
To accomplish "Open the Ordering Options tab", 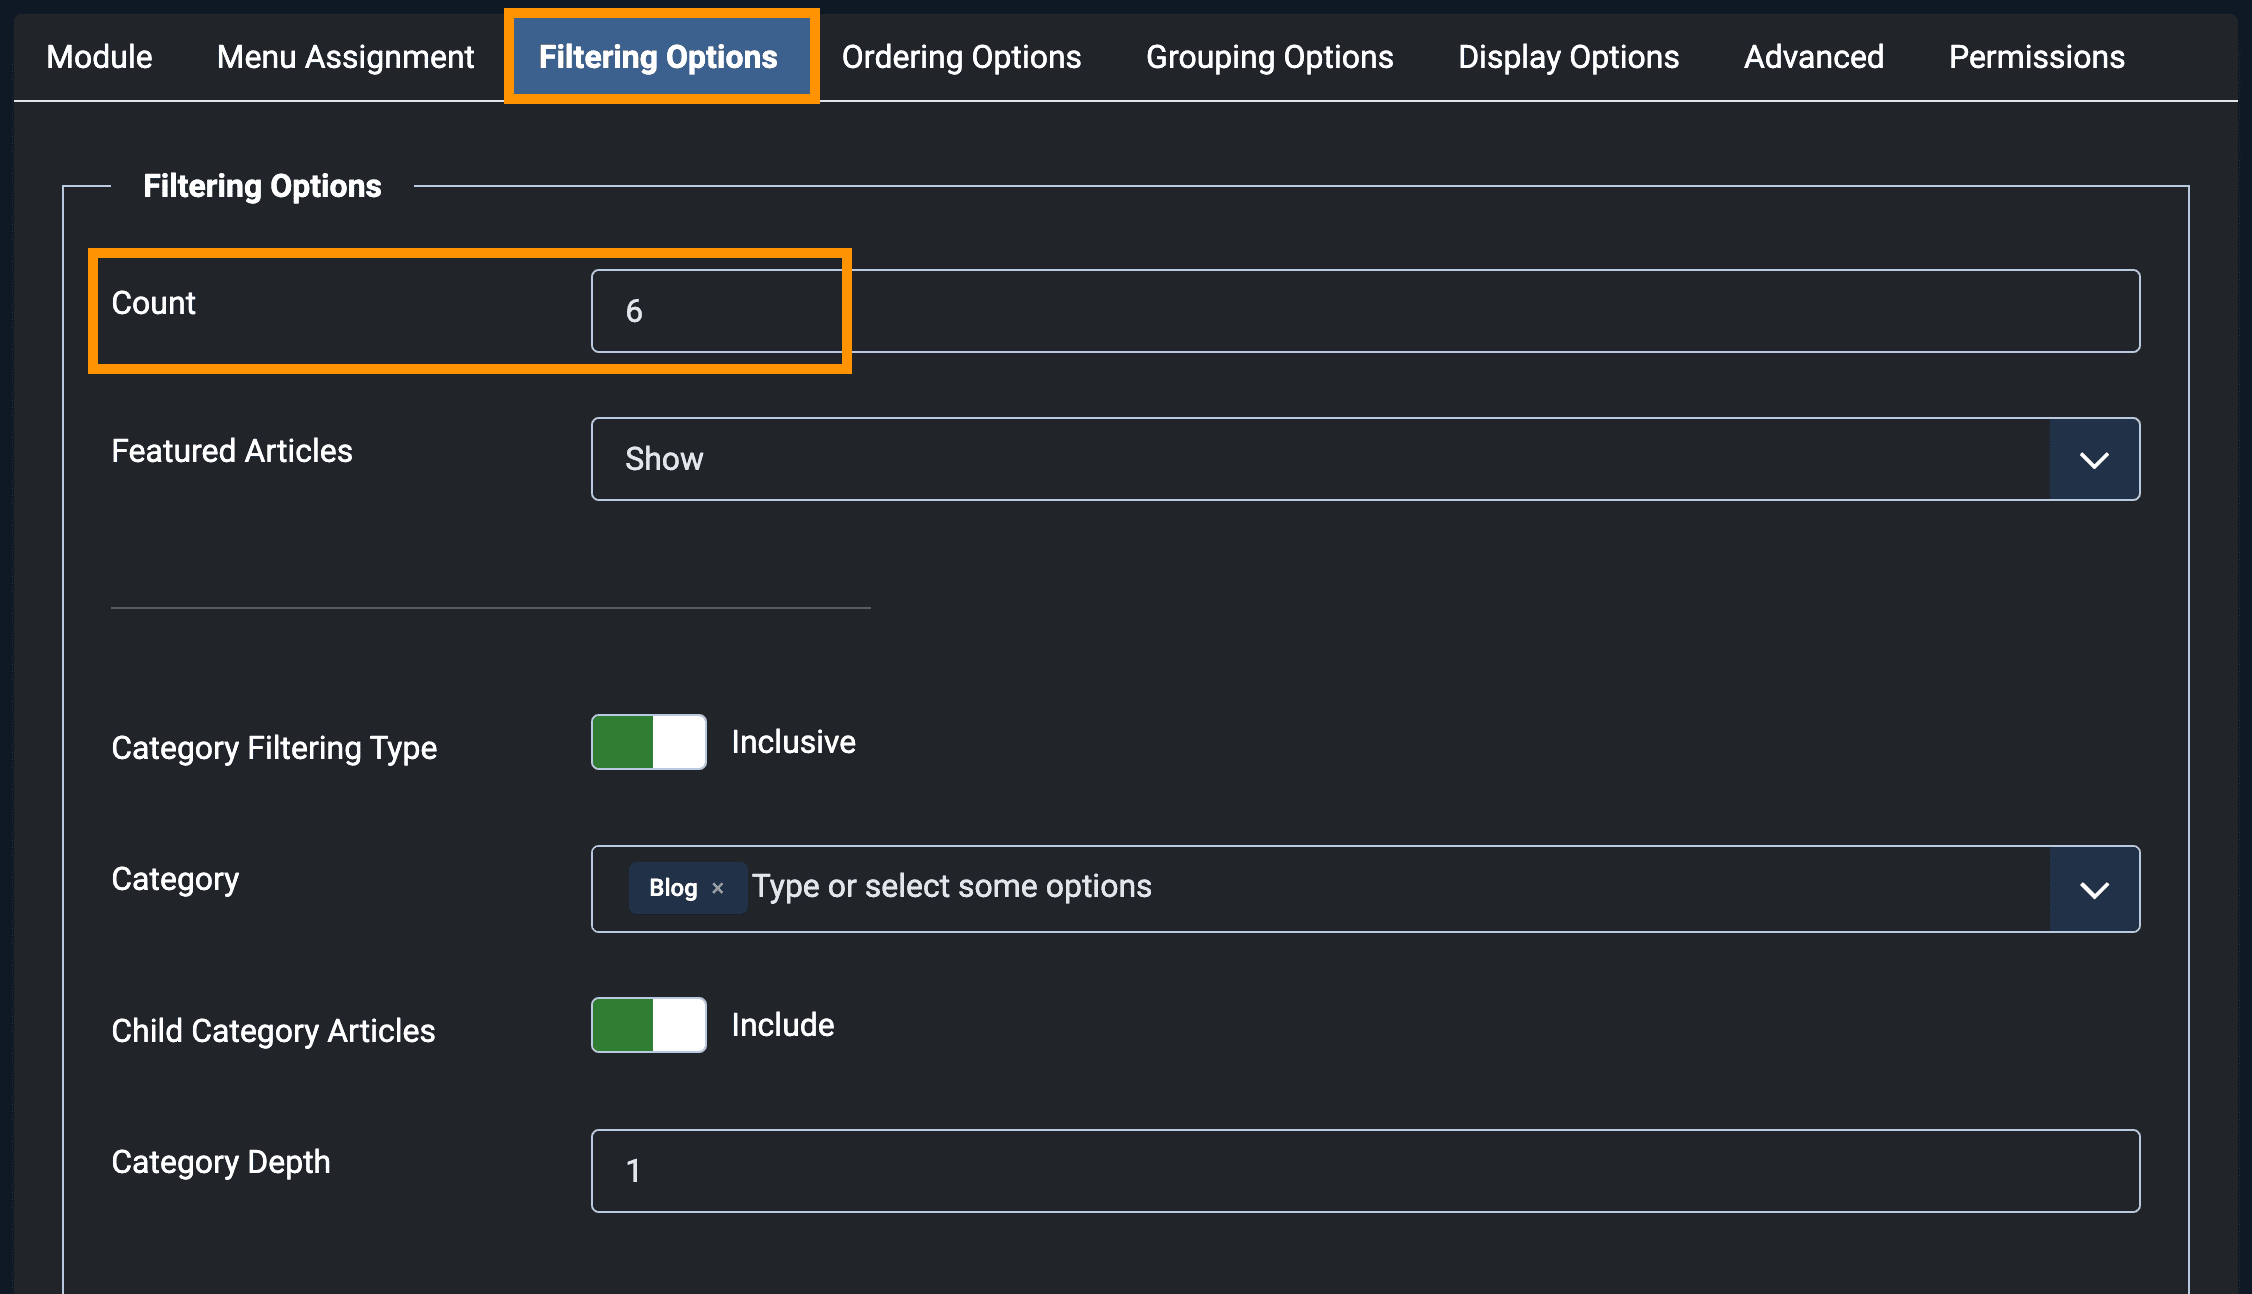I will click(x=961, y=57).
